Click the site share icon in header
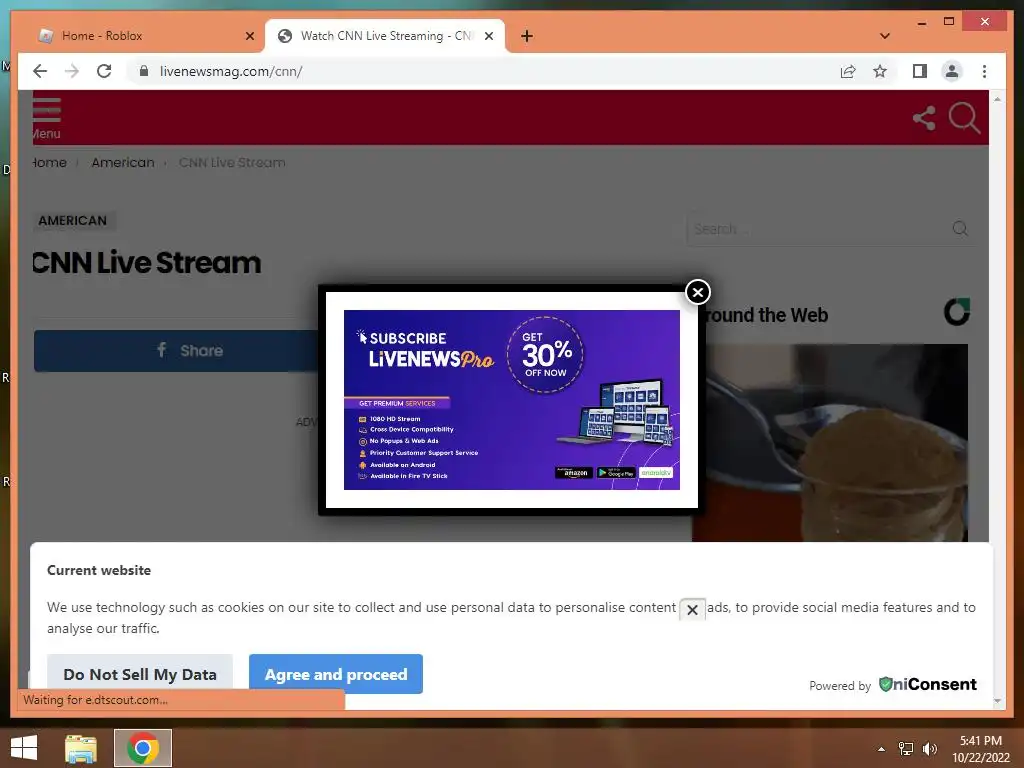The height and width of the screenshot is (768, 1024). pyautogui.click(x=924, y=118)
